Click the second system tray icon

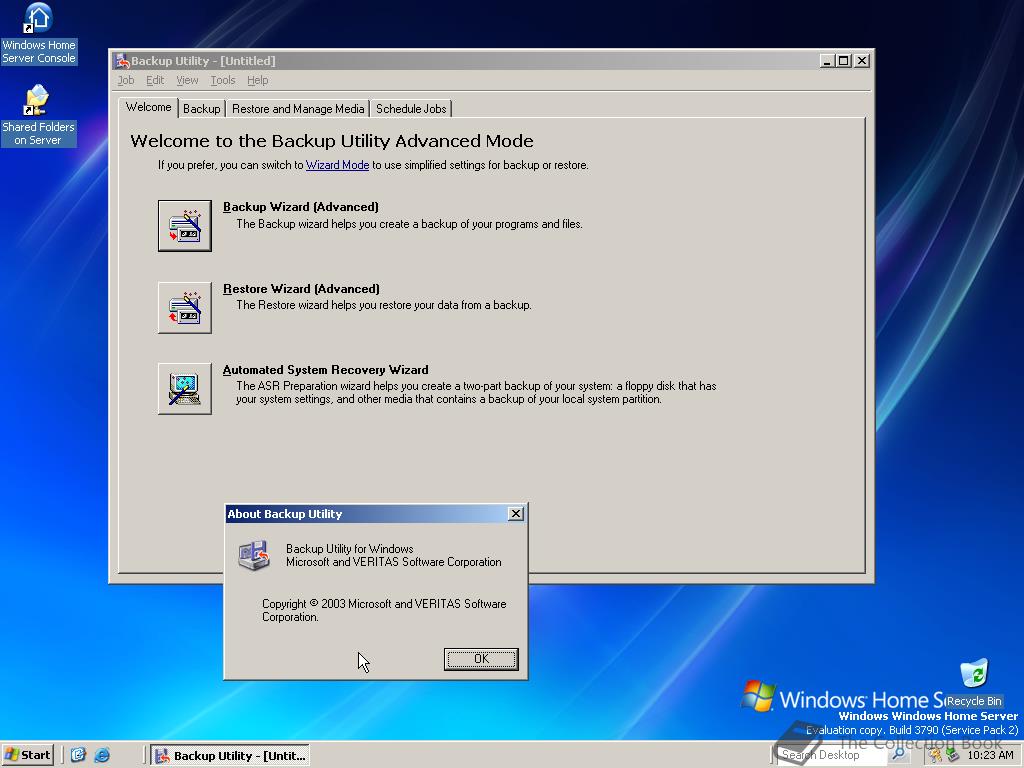tap(952, 755)
